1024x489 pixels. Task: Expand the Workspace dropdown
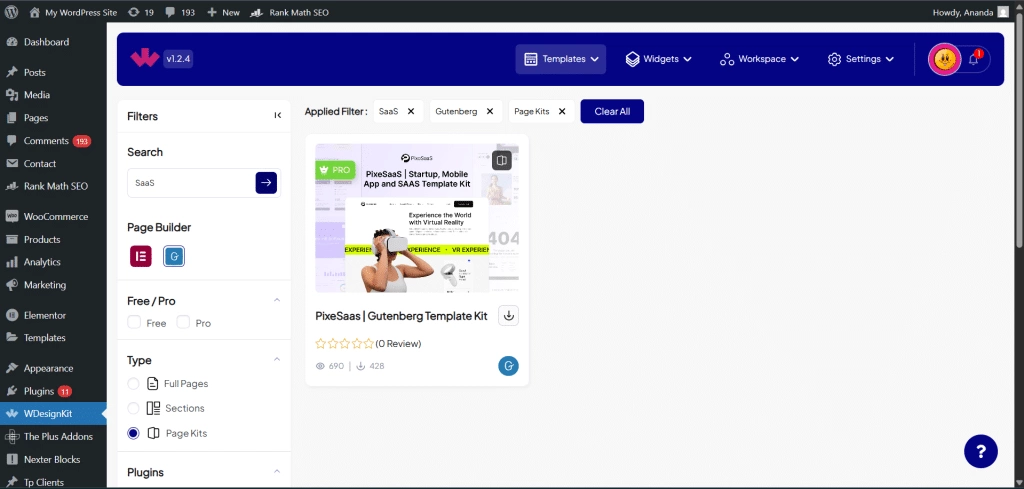[760, 59]
